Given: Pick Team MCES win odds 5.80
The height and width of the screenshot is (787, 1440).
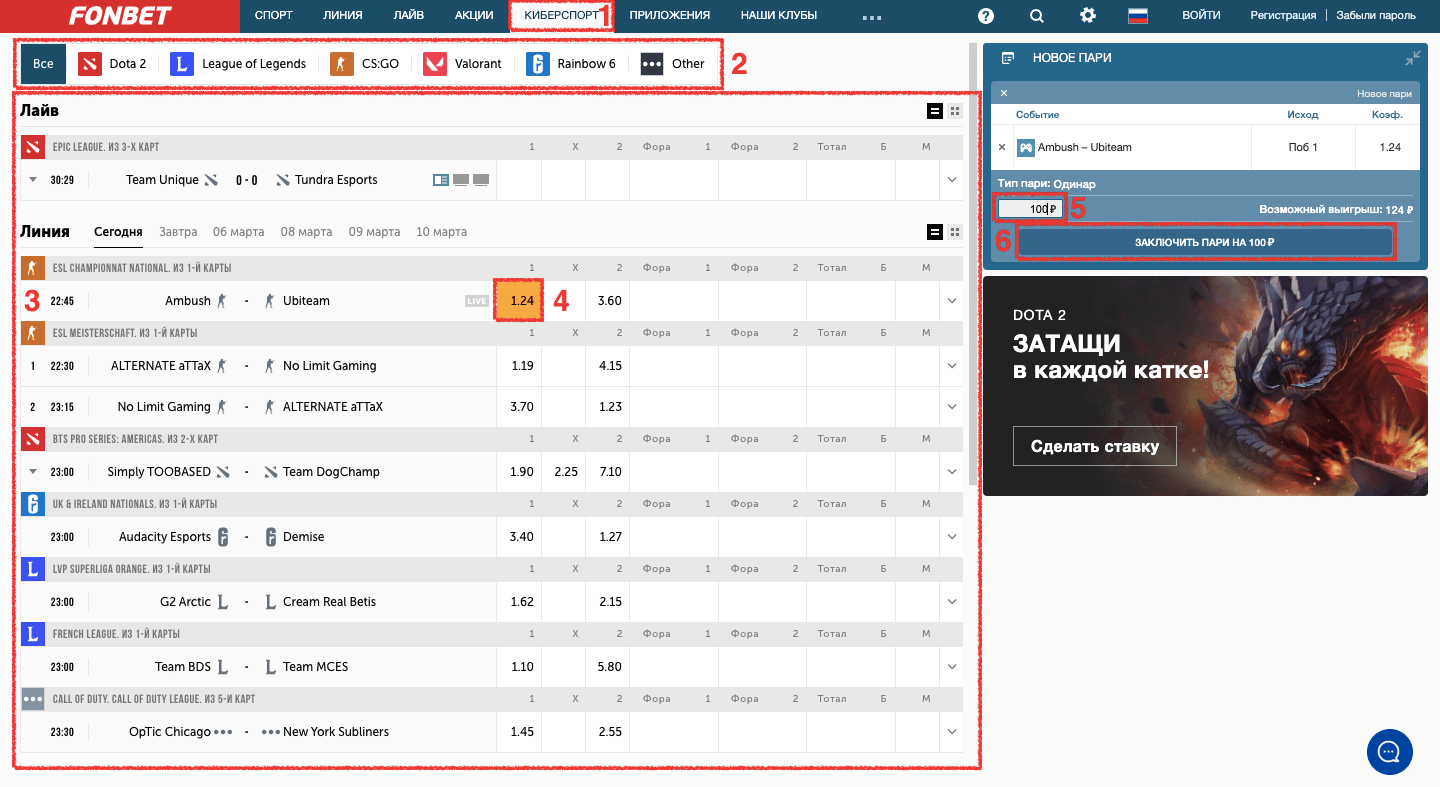Looking at the screenshot, I should pos(610,667).
